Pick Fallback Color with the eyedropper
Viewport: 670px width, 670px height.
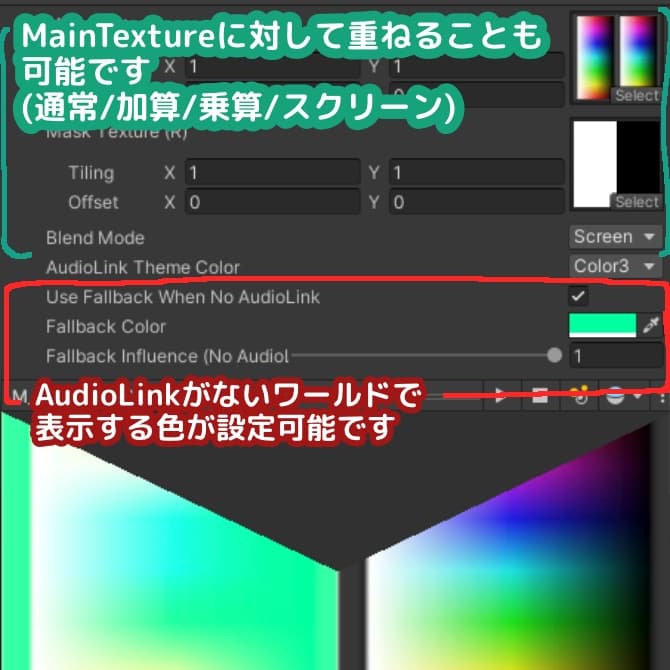pos(651,326)
